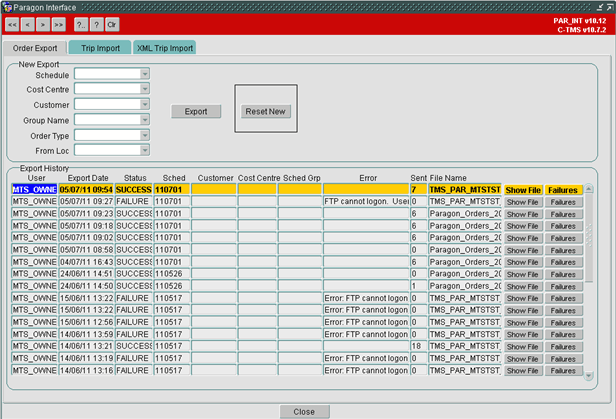Image resolution: width=616 pixels, height=419 pixels.
Task: Show File for 24/06/11 14:50 export
Action: pyautogui.click(x=523, y=287)
